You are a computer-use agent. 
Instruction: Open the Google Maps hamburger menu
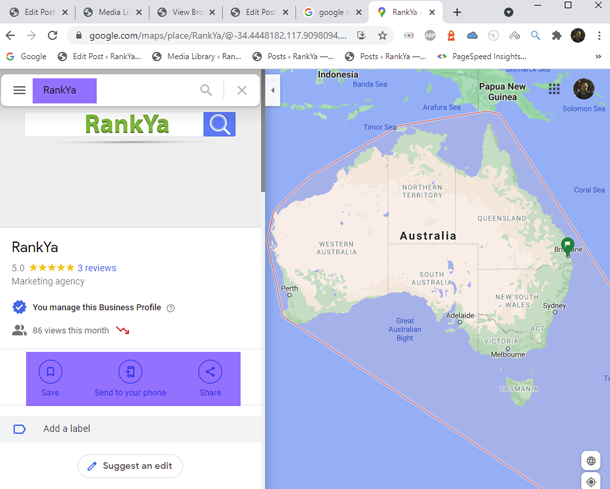[19, 90]
